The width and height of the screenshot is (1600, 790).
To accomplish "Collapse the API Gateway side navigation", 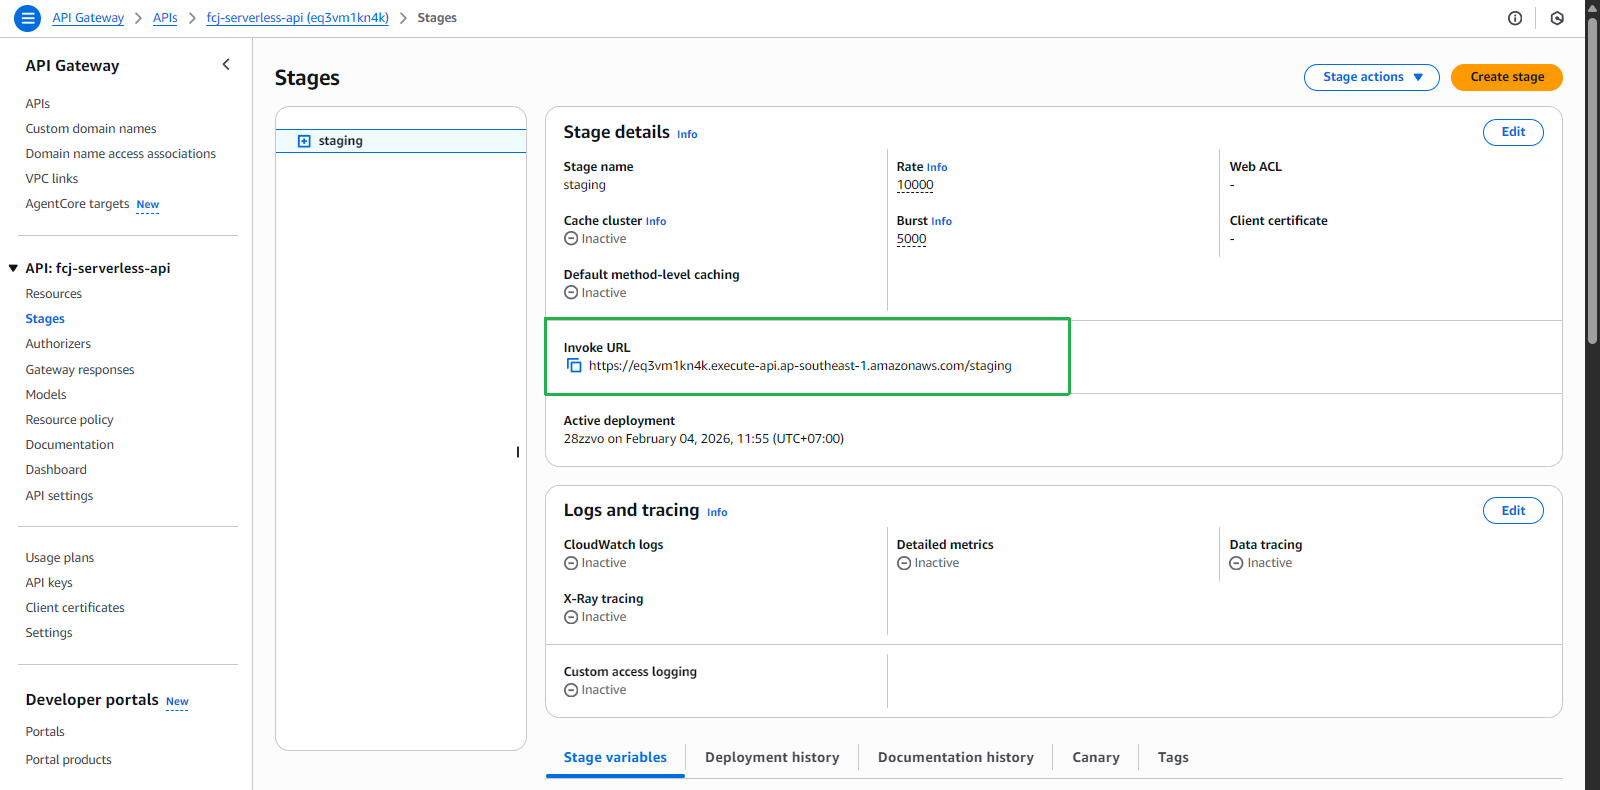I will tap(226, 65).
